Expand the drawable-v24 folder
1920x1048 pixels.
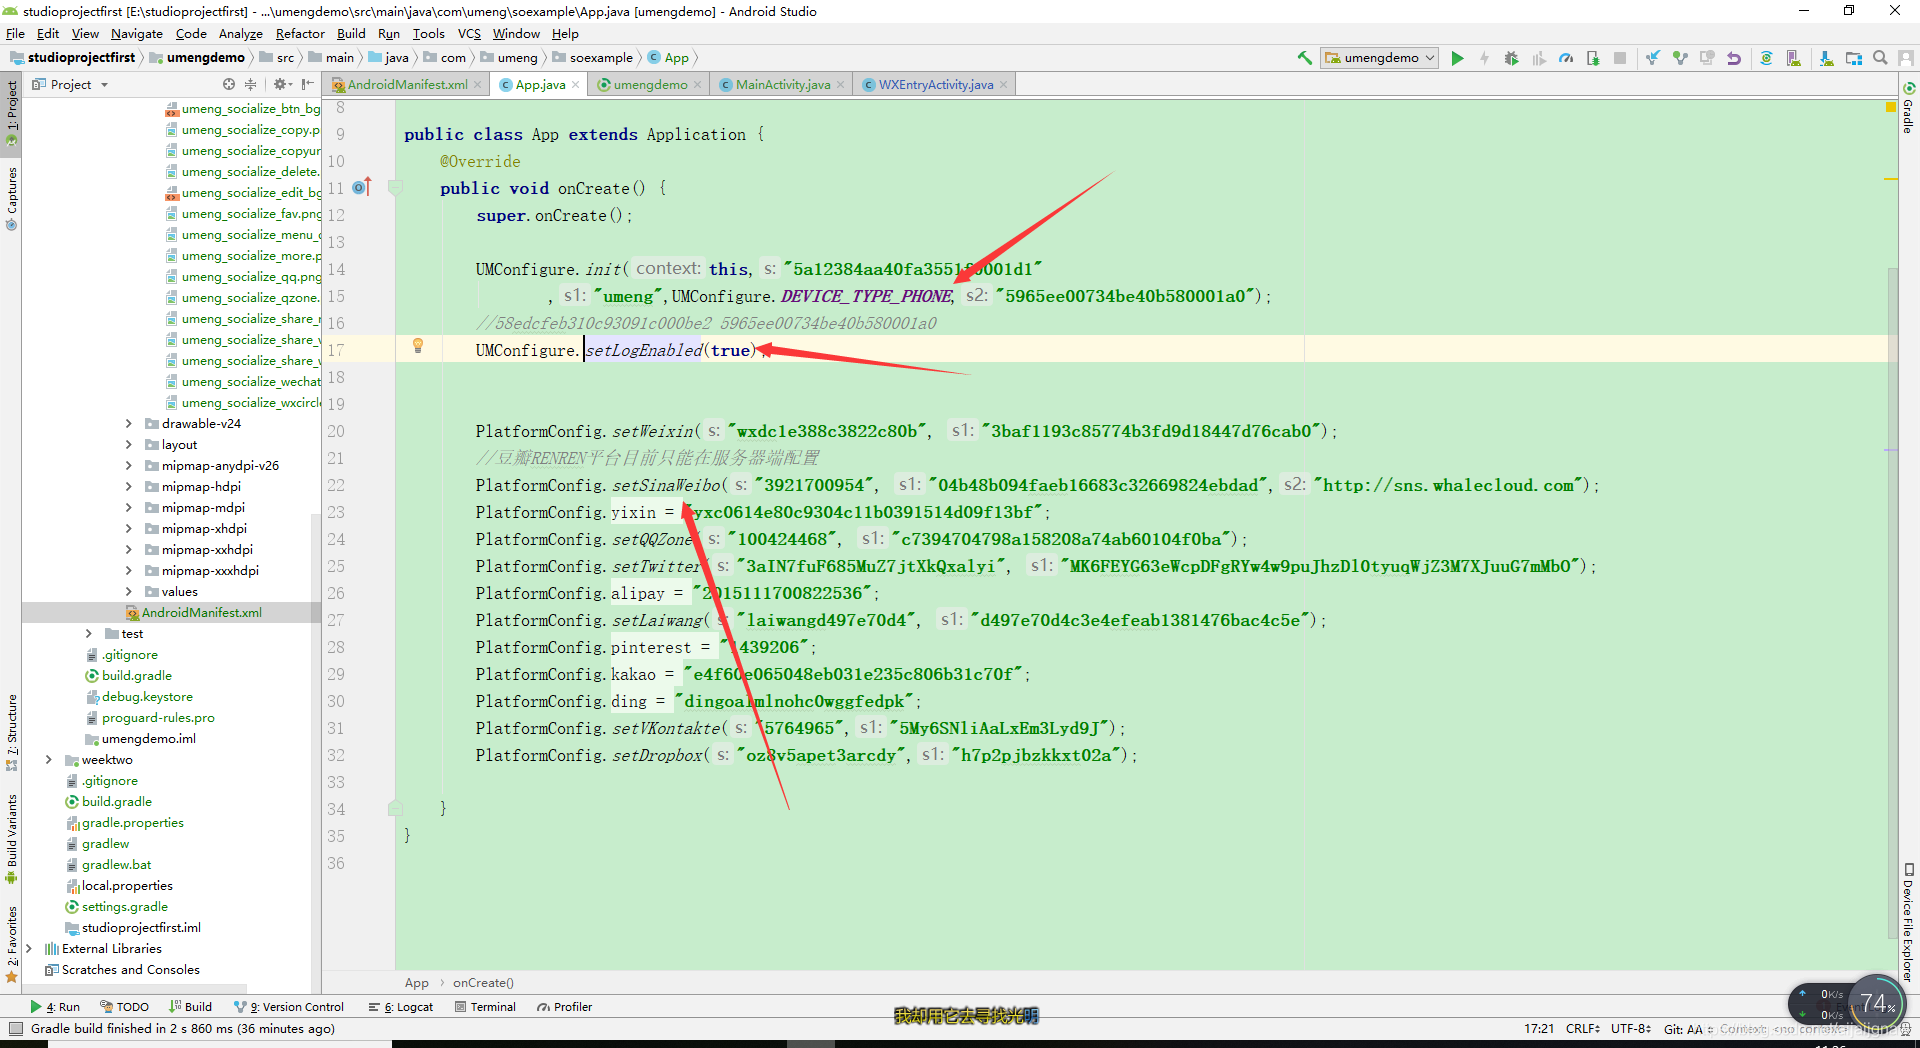(x=128, y=423)
